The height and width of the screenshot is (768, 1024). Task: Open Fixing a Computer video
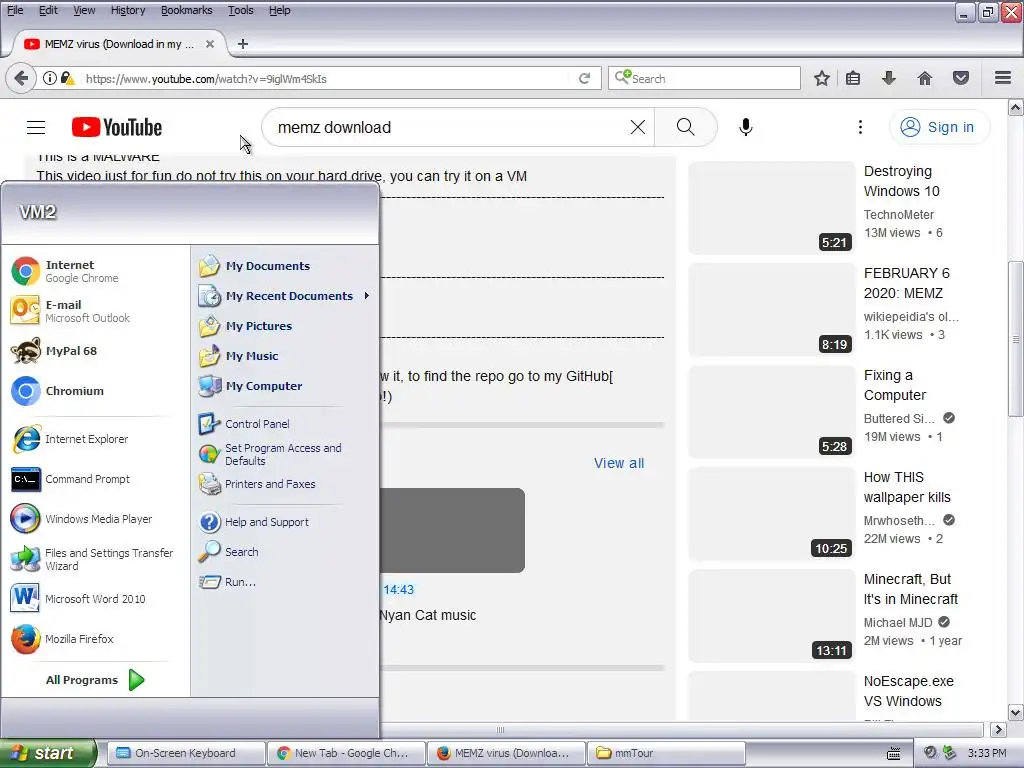point(895,385)
